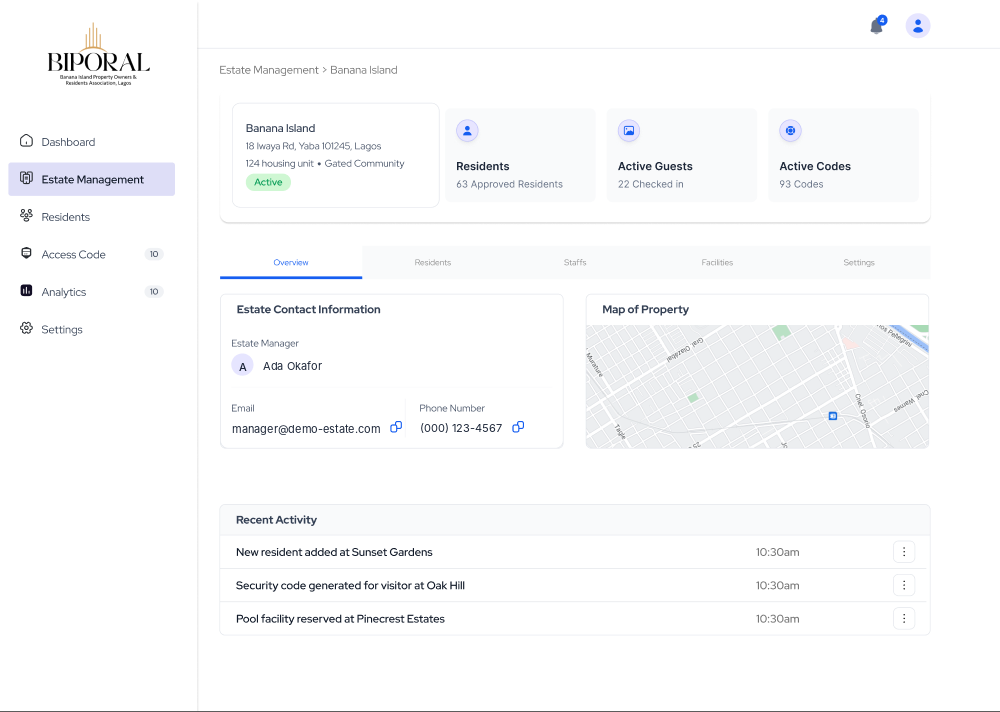Switch to the Residents tab
Screen dimensions: 1000x712
(x=433, y=262)
